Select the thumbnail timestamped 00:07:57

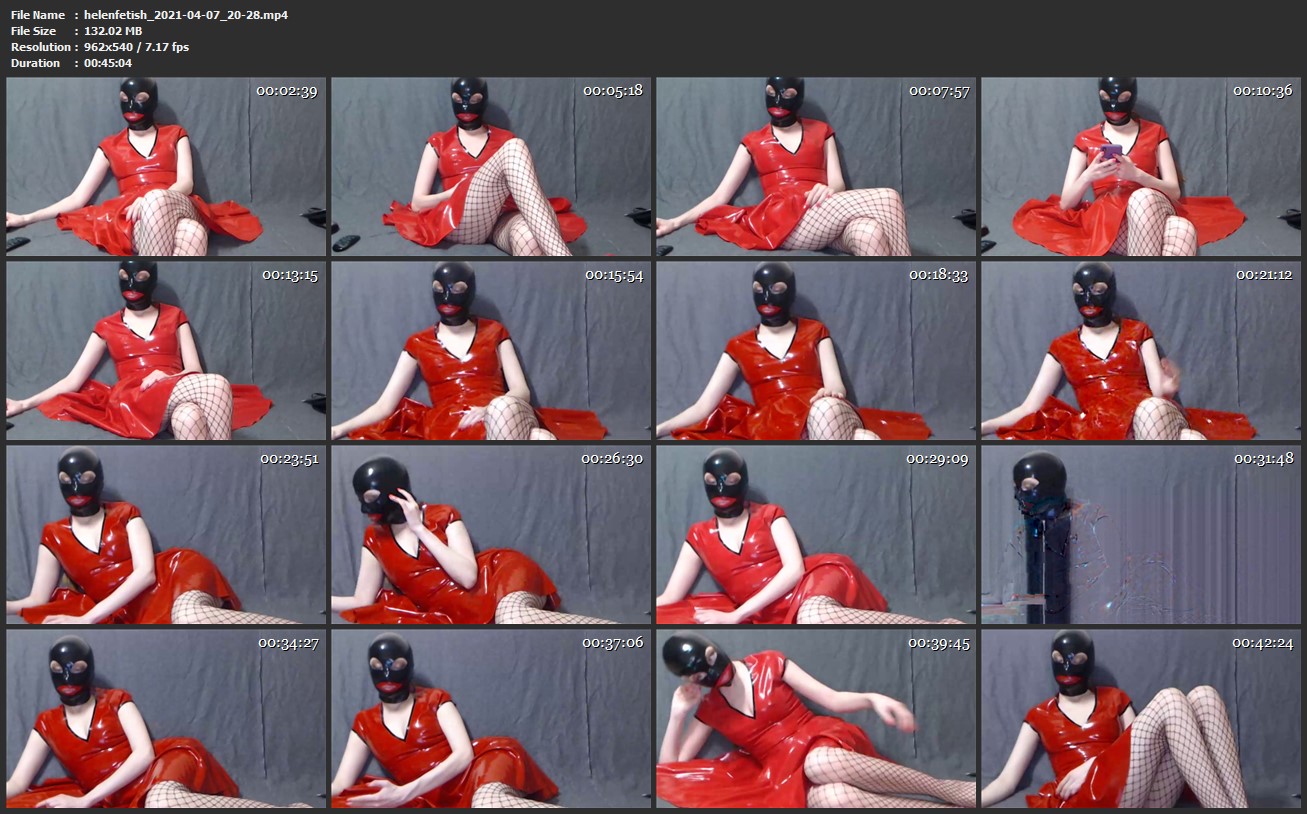pos(816,167)
